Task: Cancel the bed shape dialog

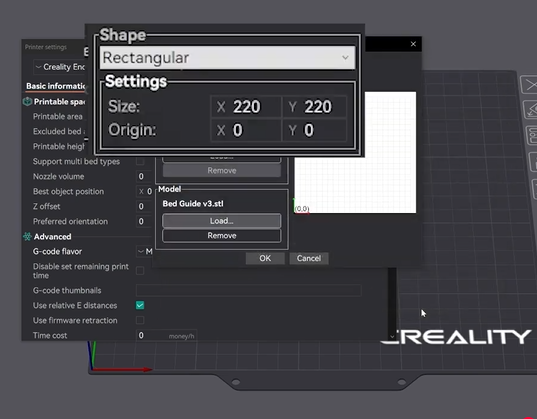Action: coord(309,258)
